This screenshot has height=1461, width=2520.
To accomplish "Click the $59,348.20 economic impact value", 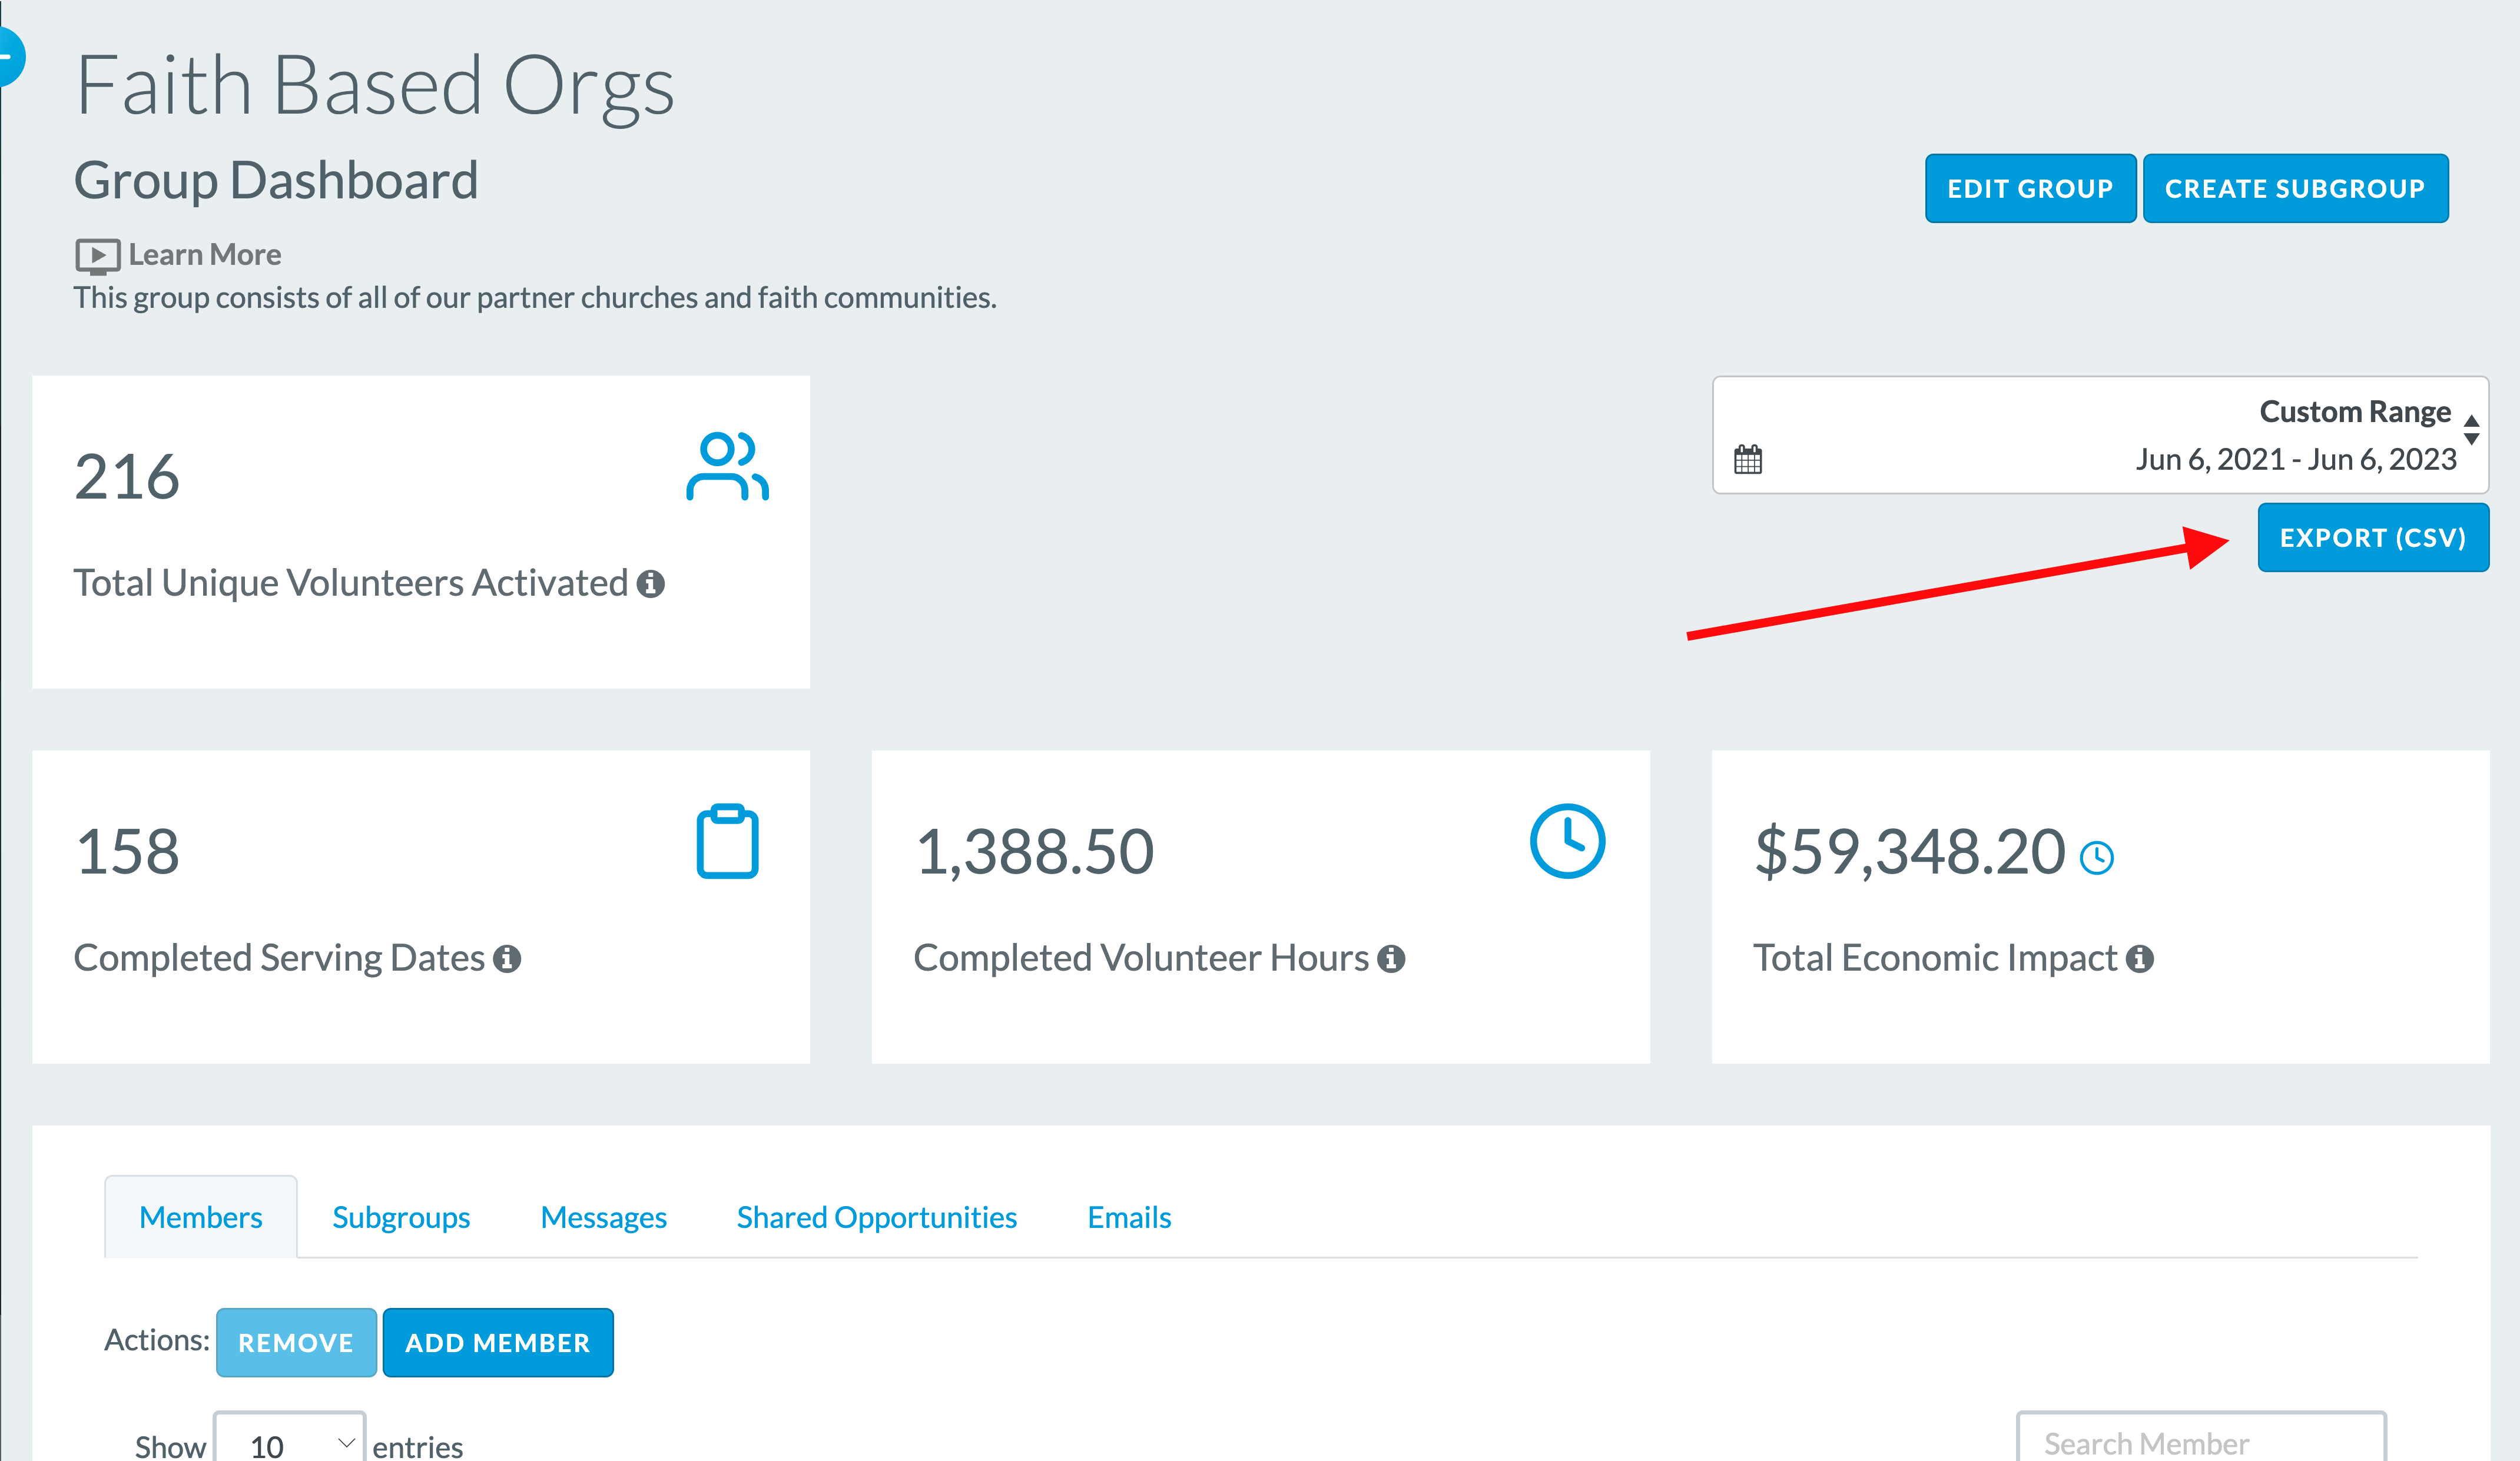I will tap(1910, 851).
